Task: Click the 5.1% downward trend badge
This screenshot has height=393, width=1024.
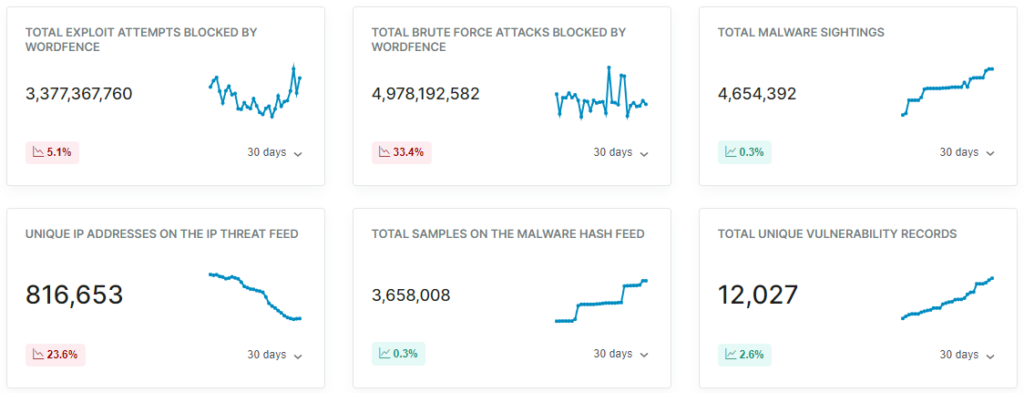Action: [x=52, y=153]
